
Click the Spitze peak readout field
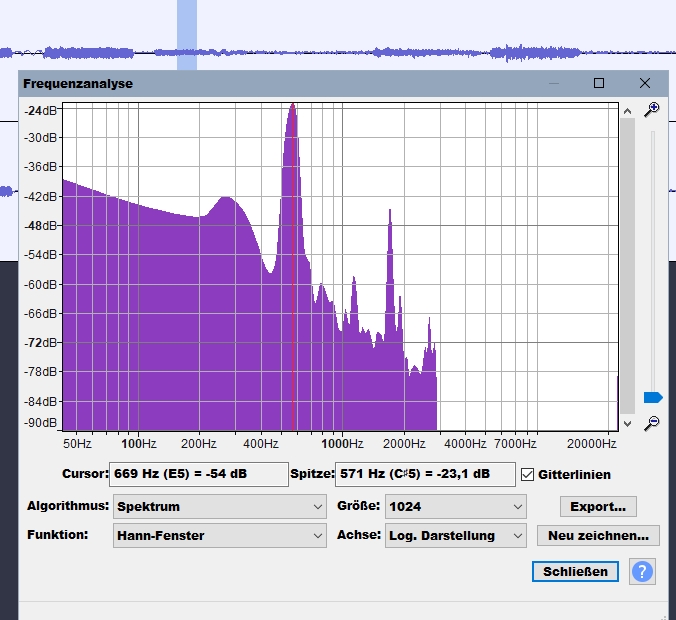point(425,474)
